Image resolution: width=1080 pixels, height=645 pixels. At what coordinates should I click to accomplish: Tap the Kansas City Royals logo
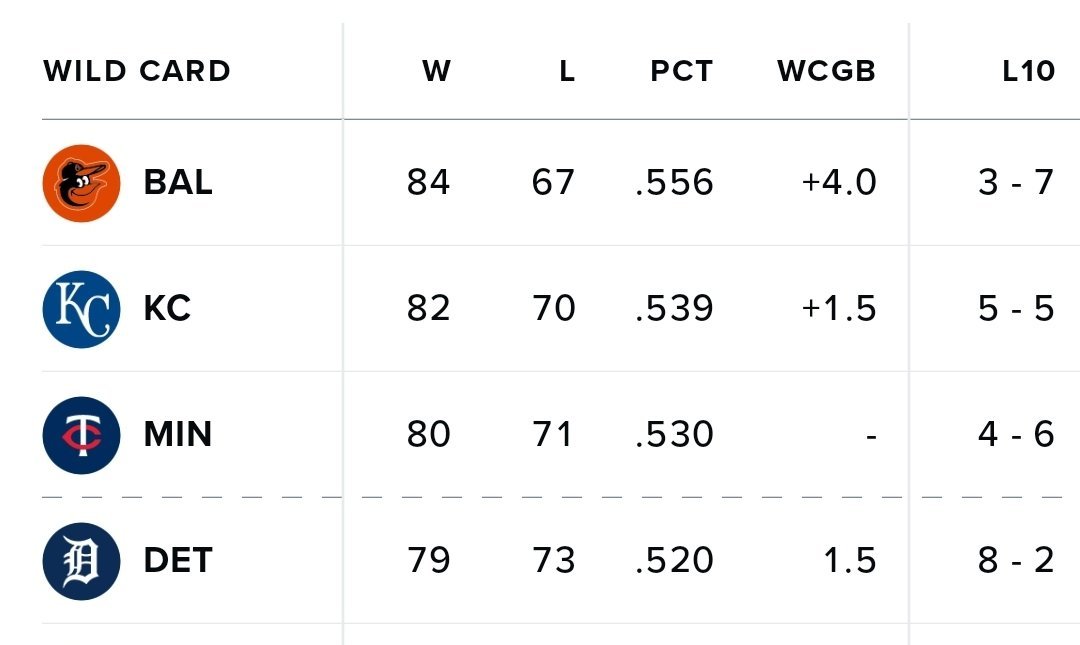pyautogui.click(x=81, y=309)
